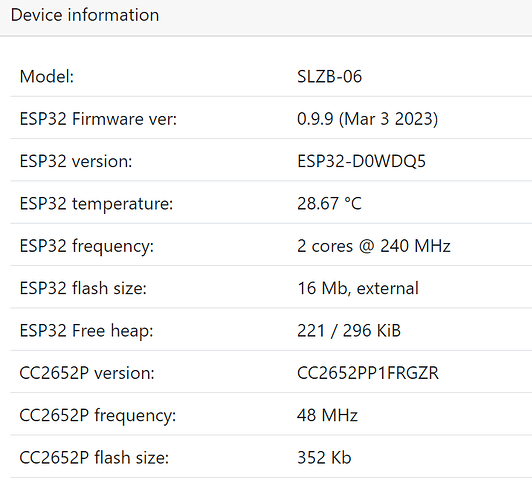This screenshot has height=500, width=532.
Task: Click the ESP32 frequency label
Action: coord(87,246)
